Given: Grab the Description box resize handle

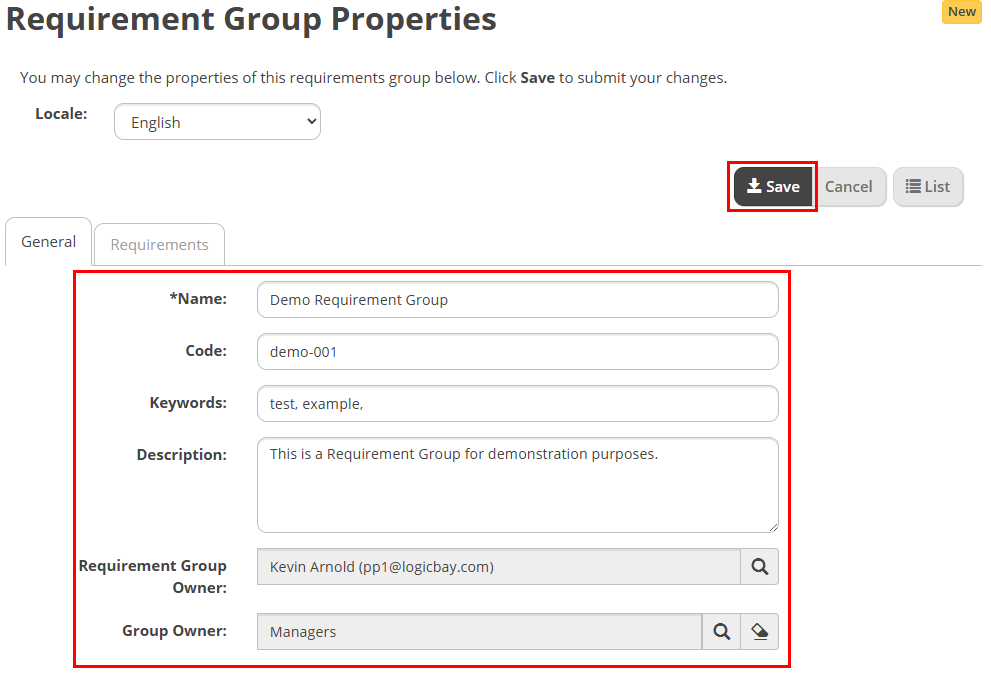Looking at the screenshot, I should click(x=772, y=526).
